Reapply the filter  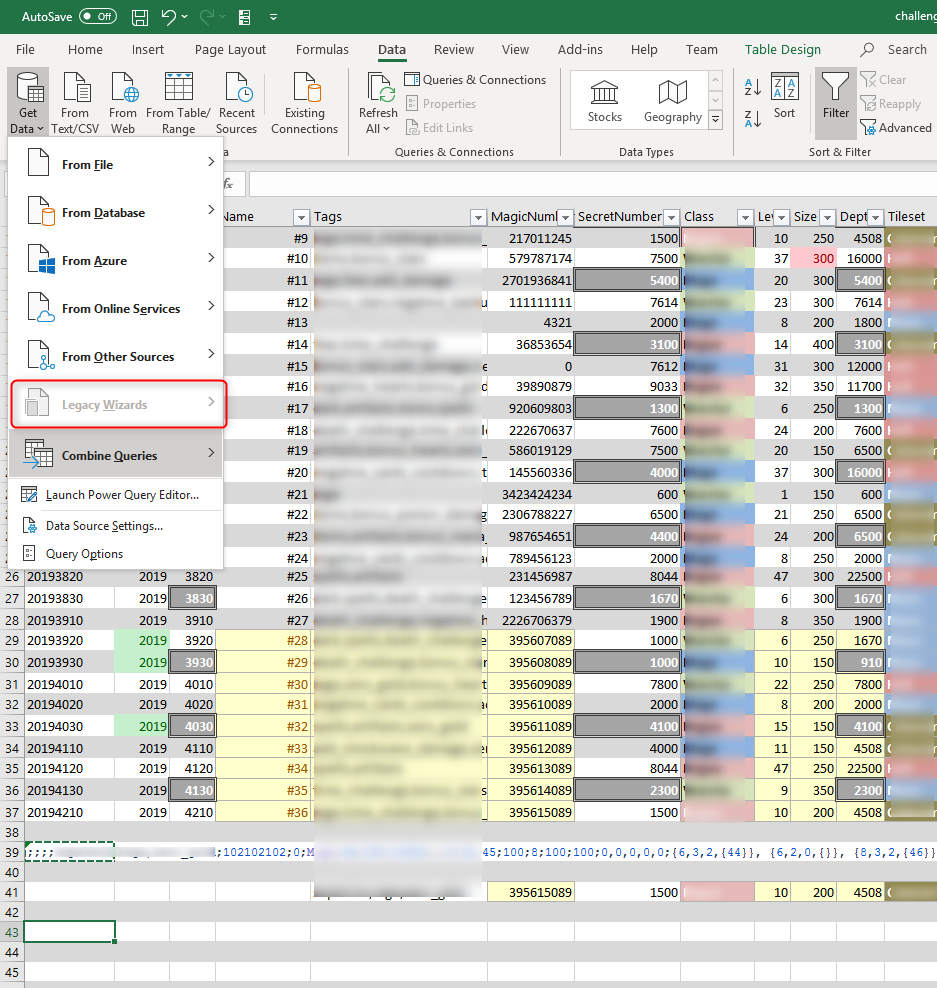(890, 103)
